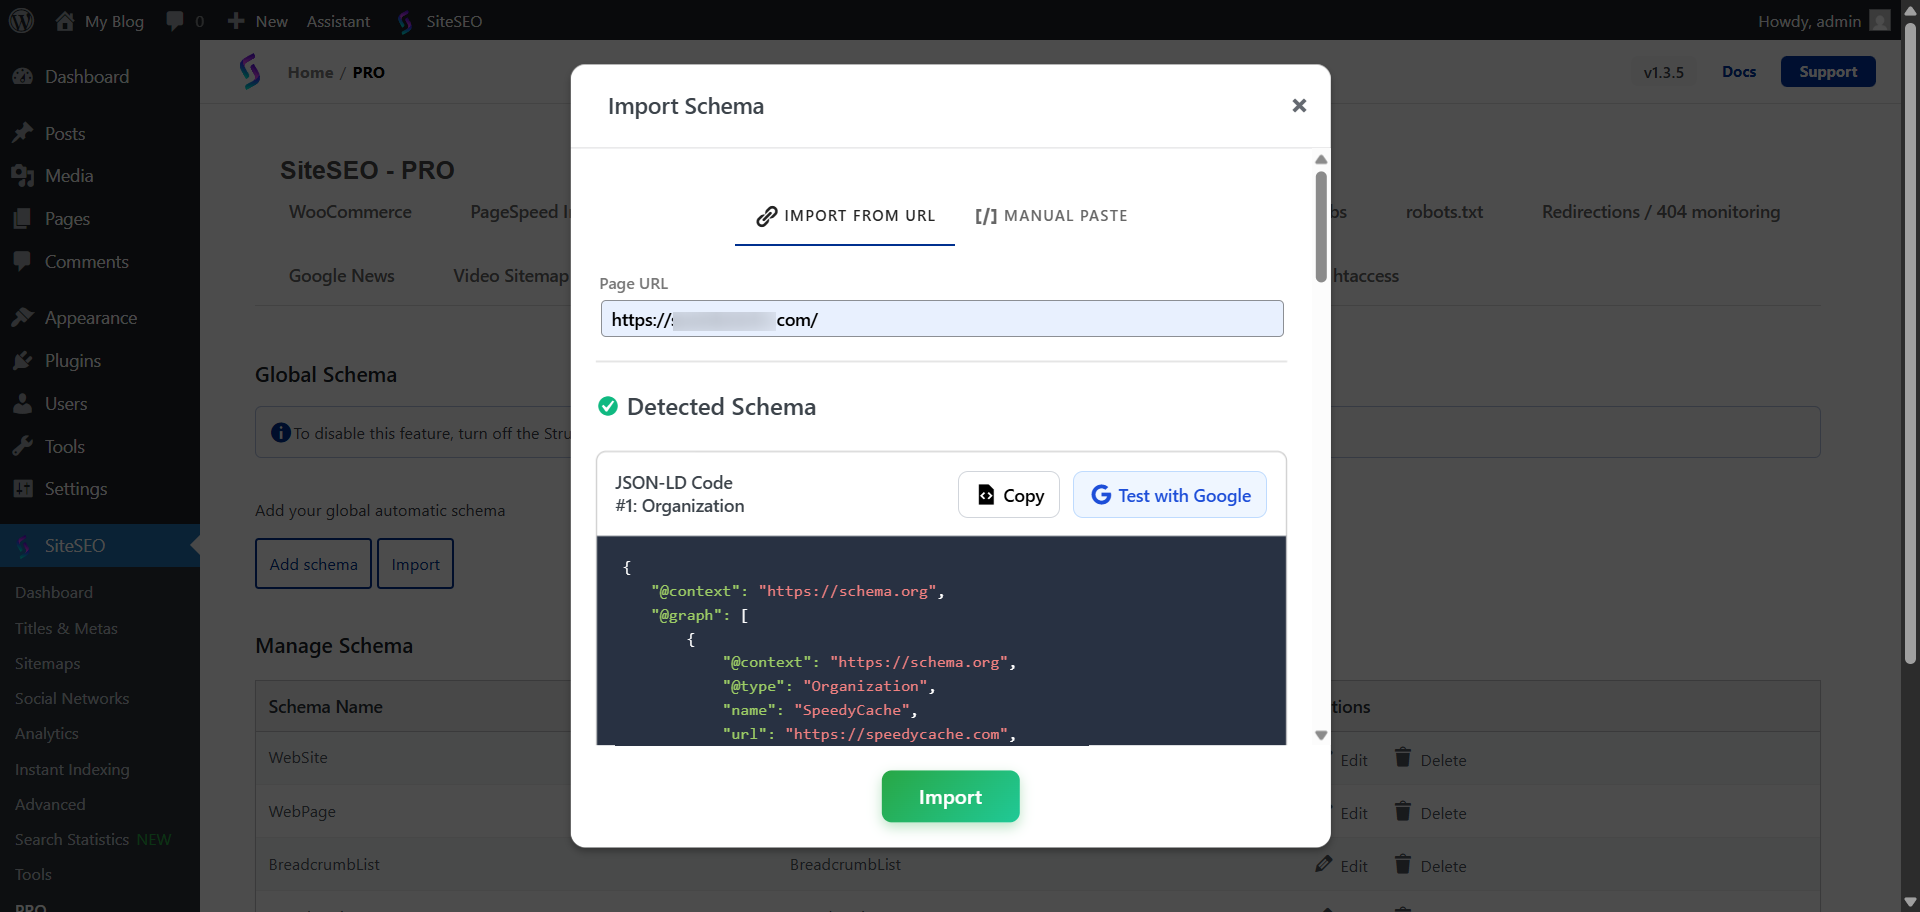Click the WordPress logo icon

22,21
